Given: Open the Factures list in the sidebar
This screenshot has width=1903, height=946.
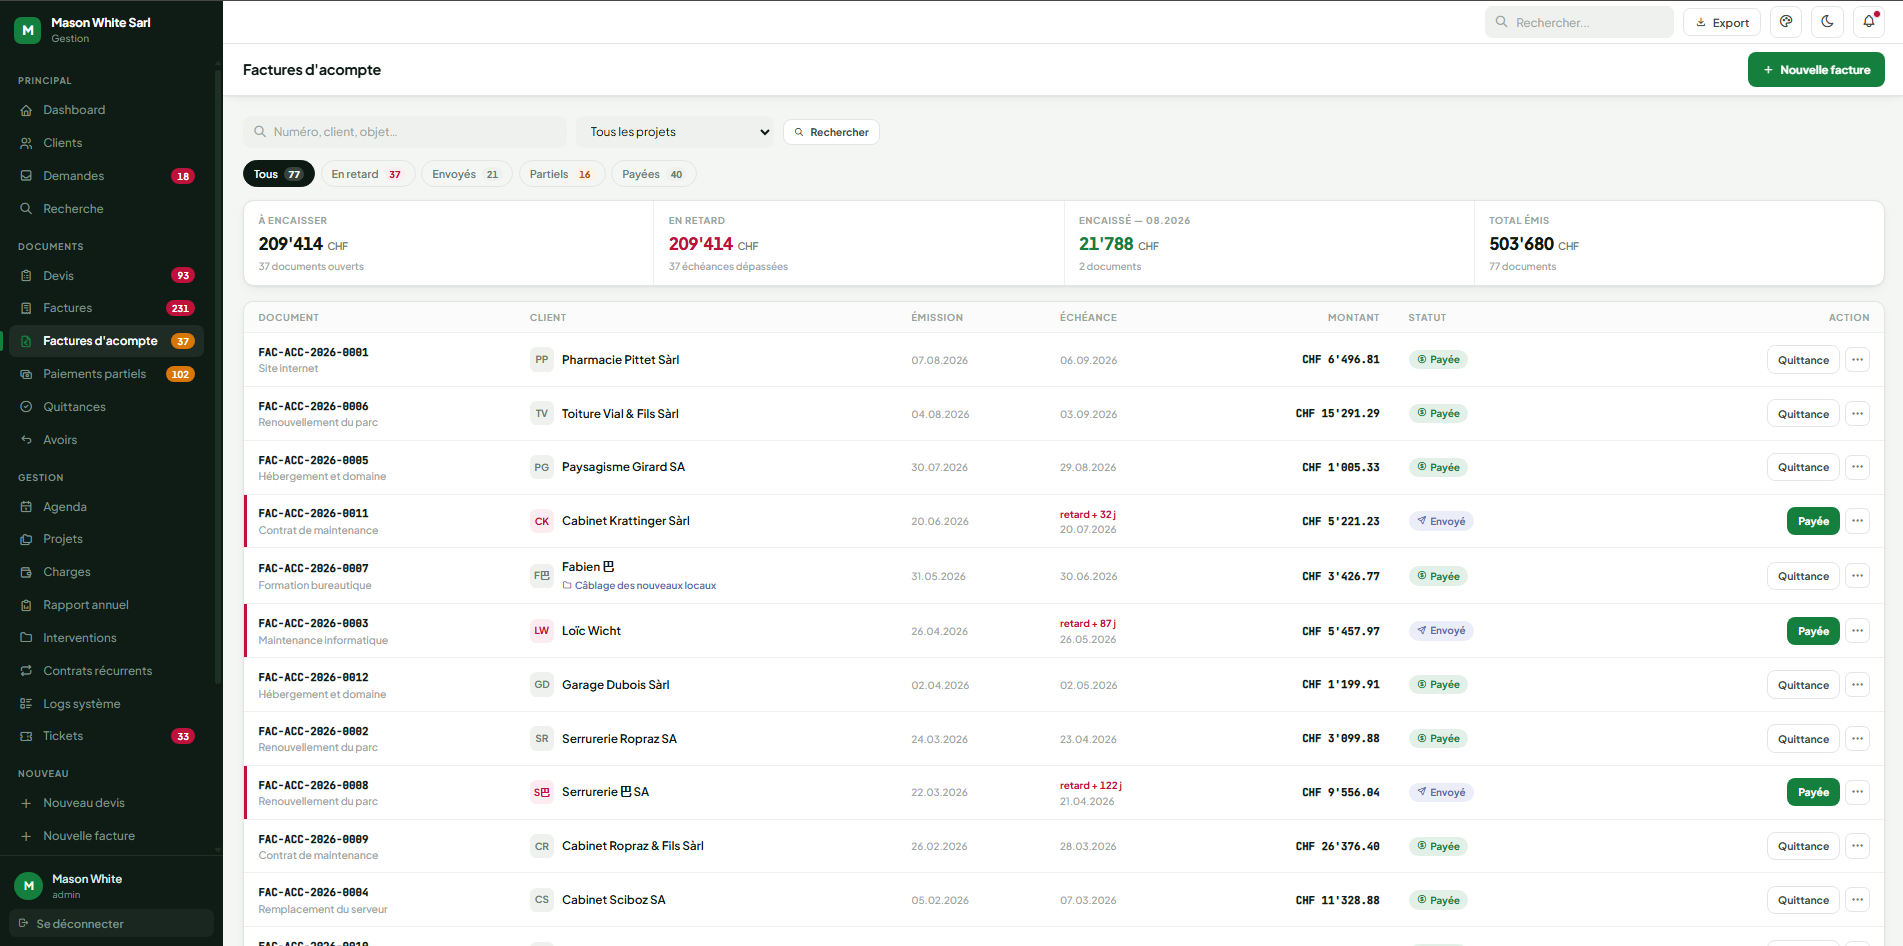Looking at the screenshot, I should point(106,308).
